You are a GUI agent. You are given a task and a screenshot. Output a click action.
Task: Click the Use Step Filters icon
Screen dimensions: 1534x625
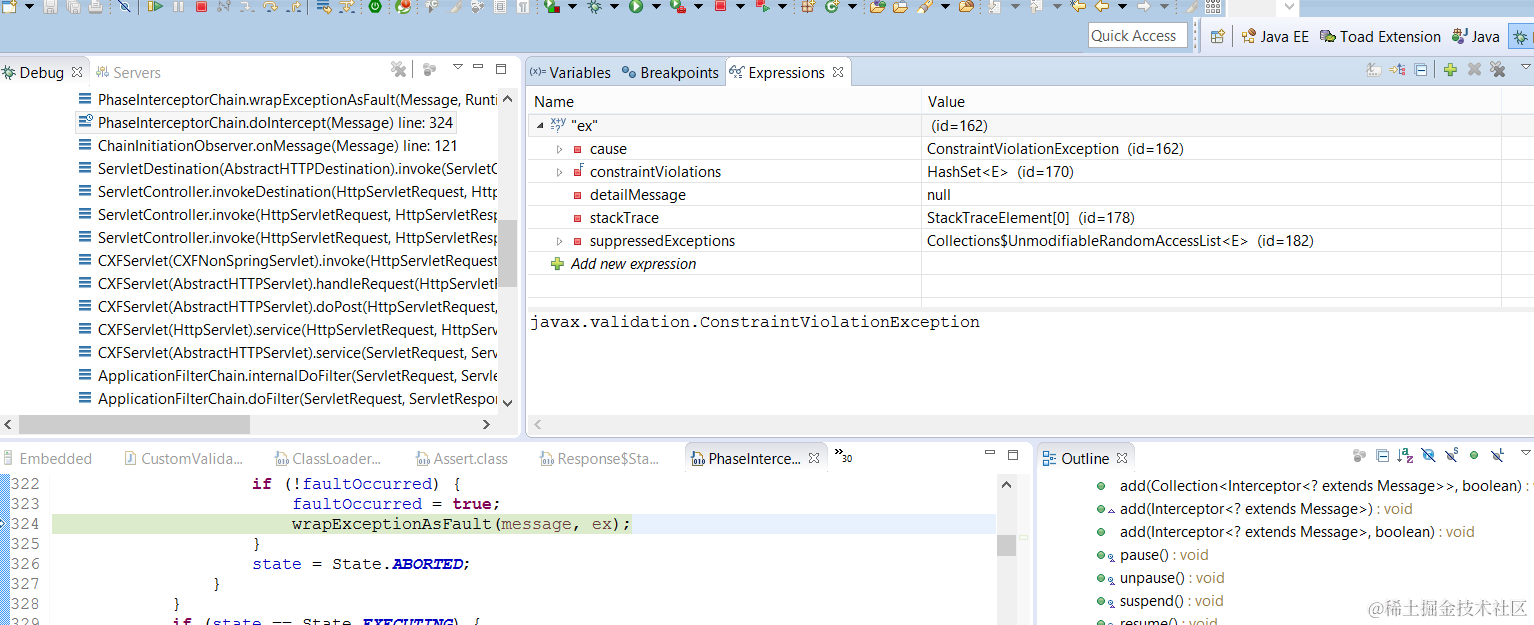347,6
